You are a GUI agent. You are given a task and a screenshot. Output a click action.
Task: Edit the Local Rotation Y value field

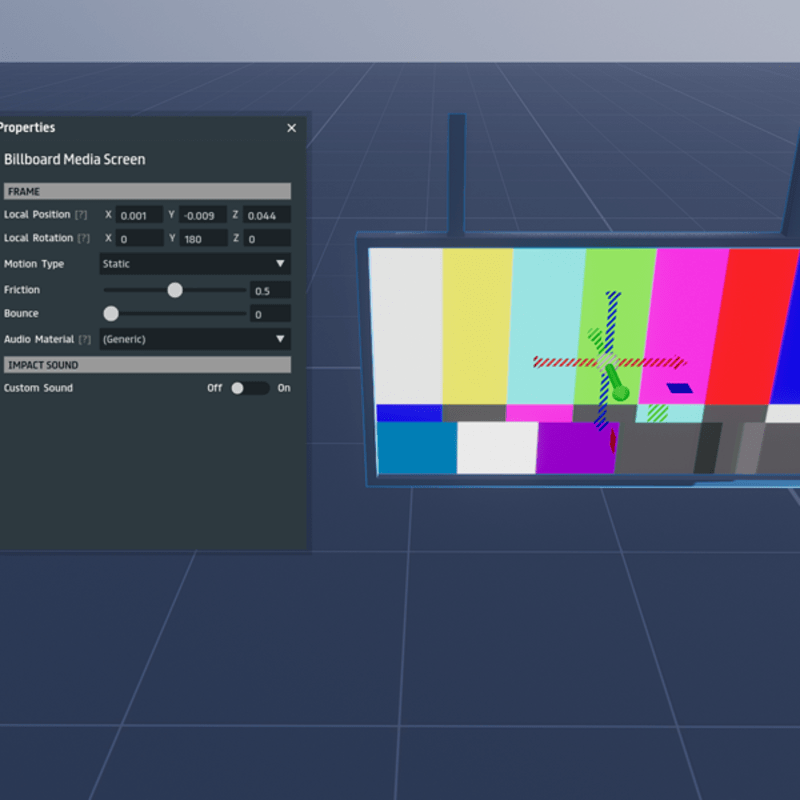click(202, 239)
